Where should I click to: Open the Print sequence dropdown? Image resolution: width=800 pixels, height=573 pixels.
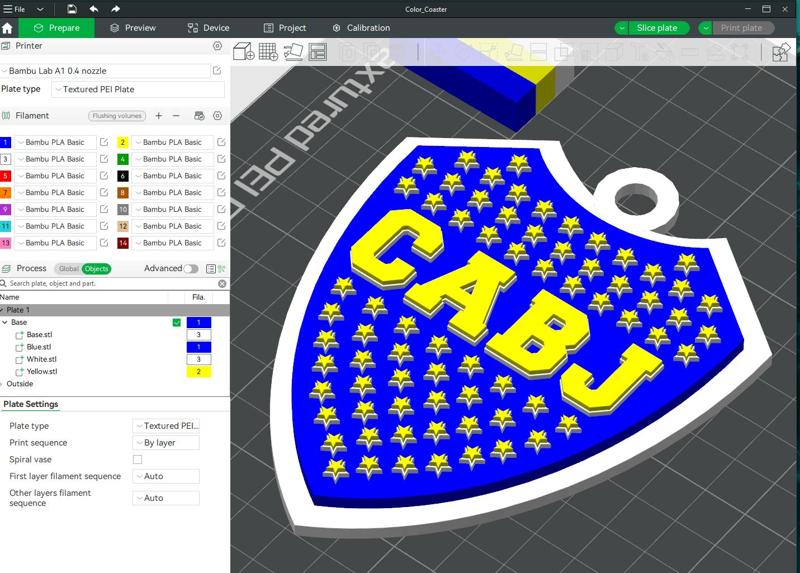[x=166, y=442]
